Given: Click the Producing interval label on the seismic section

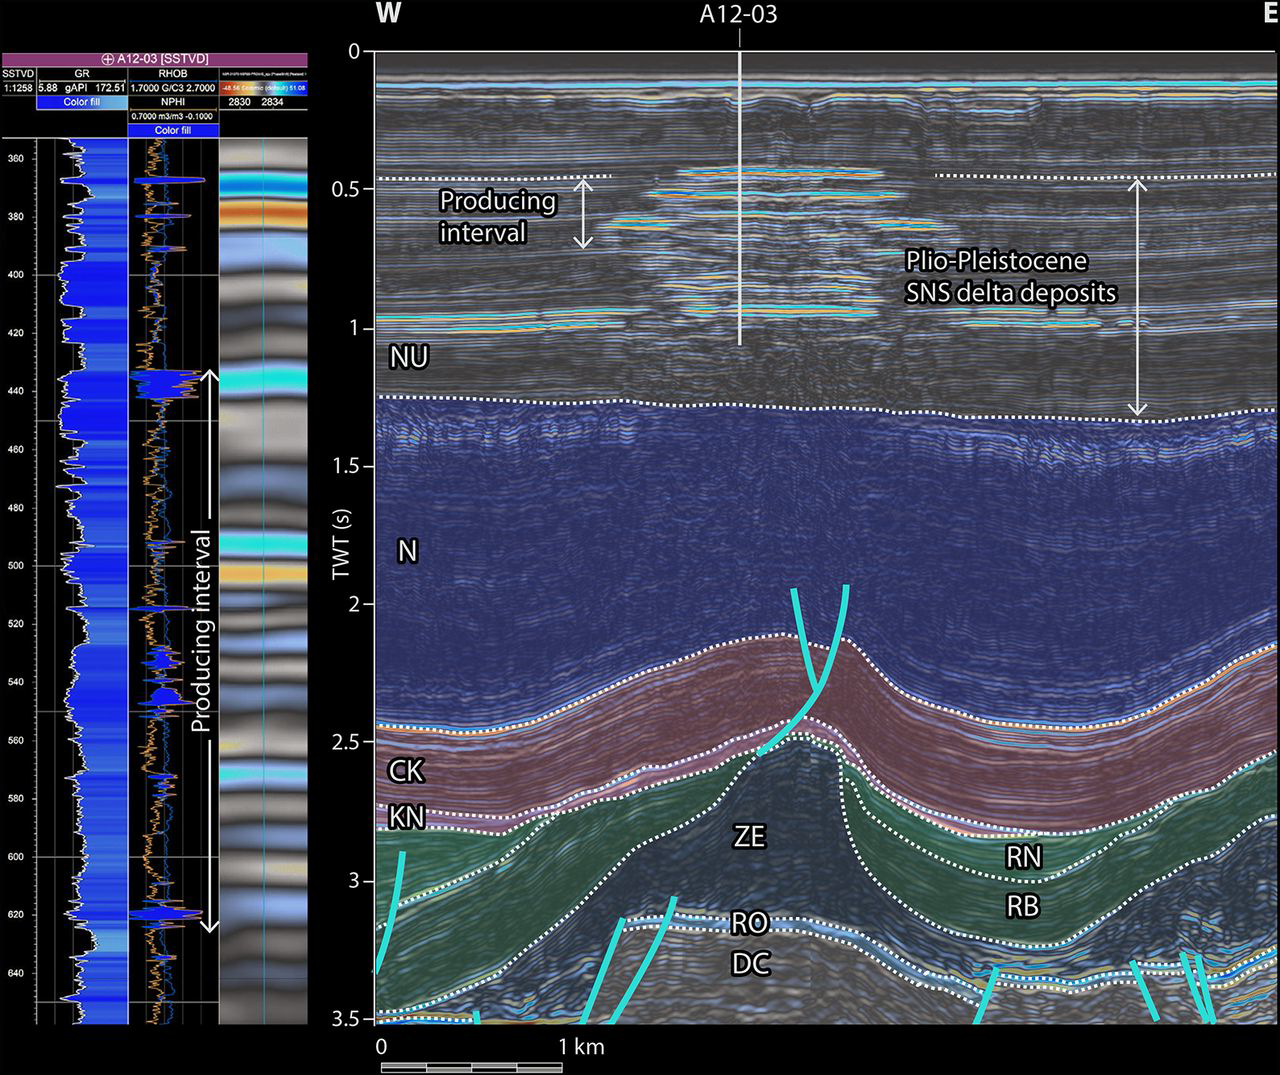Looking at the screenshot, I should click(498, 216).
